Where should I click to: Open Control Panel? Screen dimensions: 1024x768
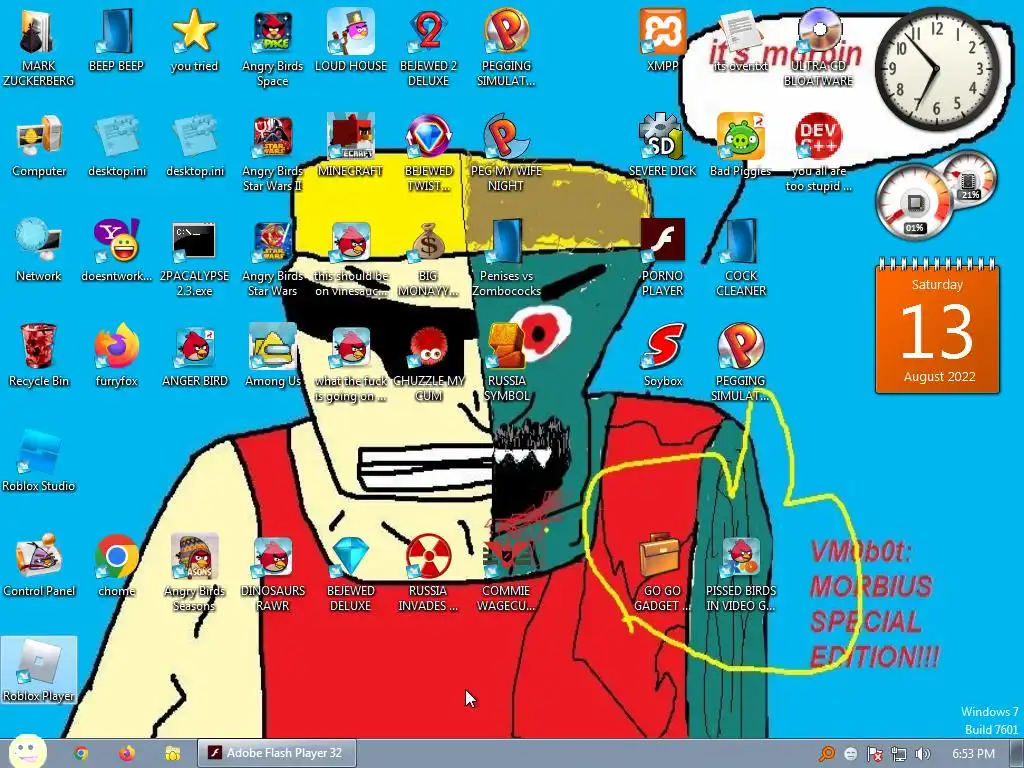click(x=39, y=566)
